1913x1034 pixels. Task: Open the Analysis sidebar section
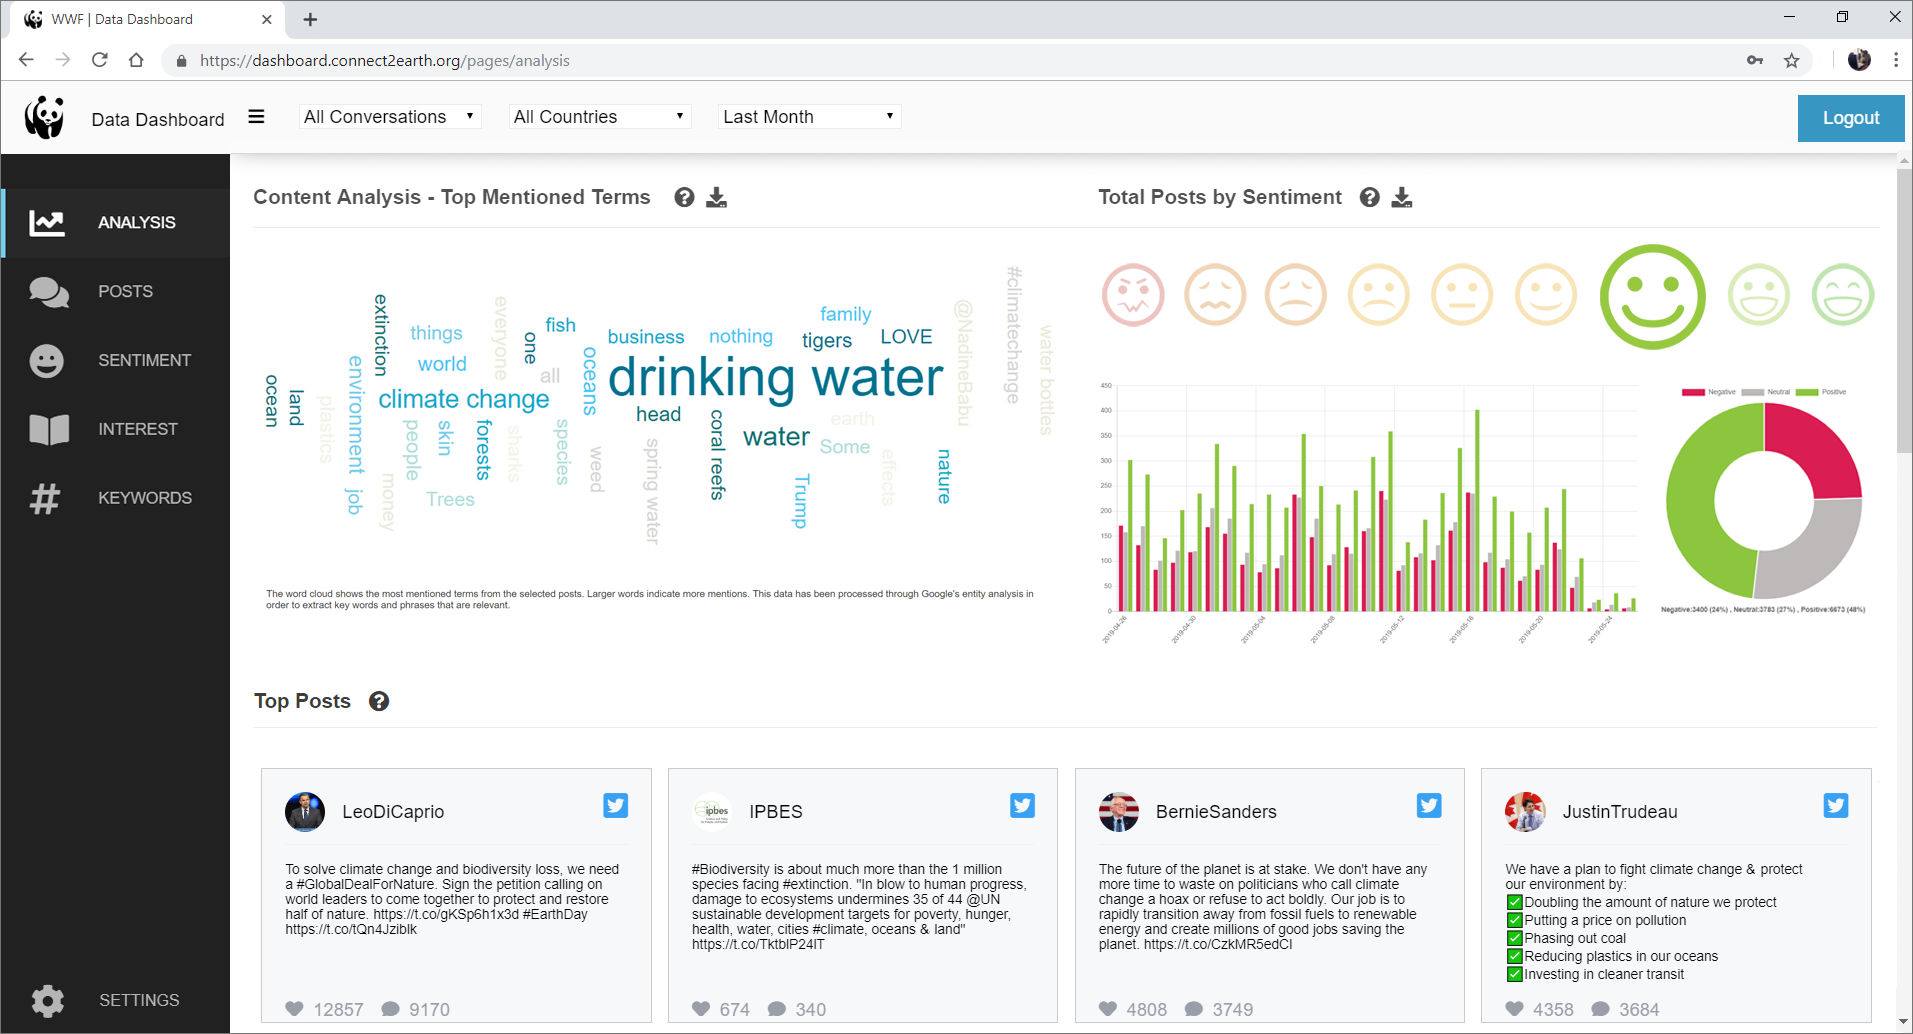pyautogui.click(x=115, y=222)
